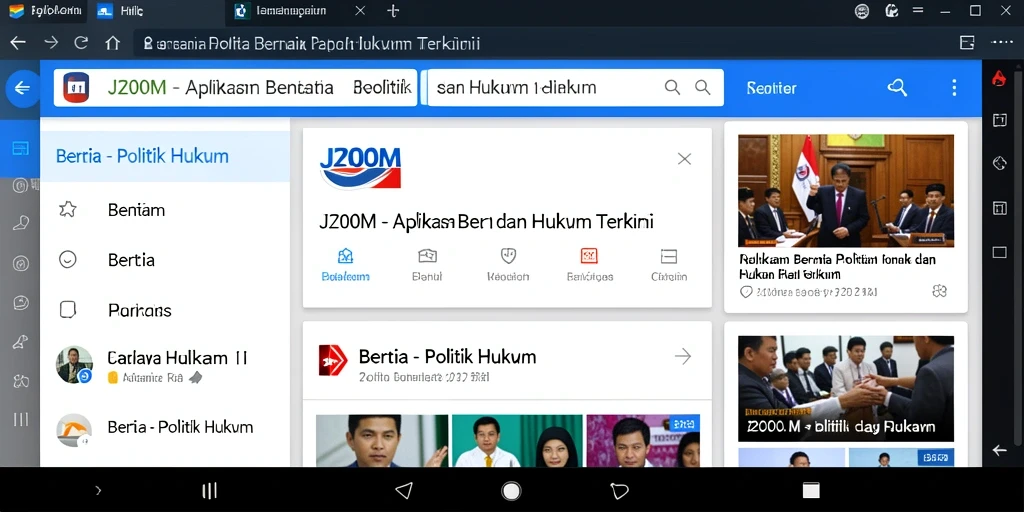Click the browser forward navigation arrow

(x=50, y=43)
